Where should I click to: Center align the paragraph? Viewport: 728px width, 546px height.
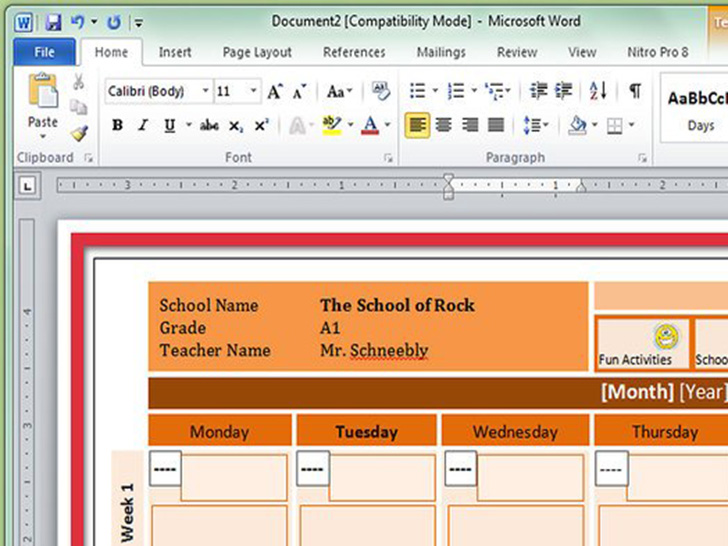443,125
